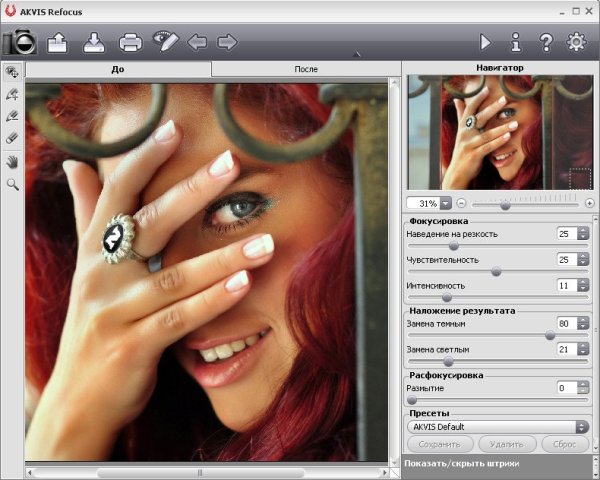Open help question mark icon
The image size is (600, 480).
coord(546,42)
